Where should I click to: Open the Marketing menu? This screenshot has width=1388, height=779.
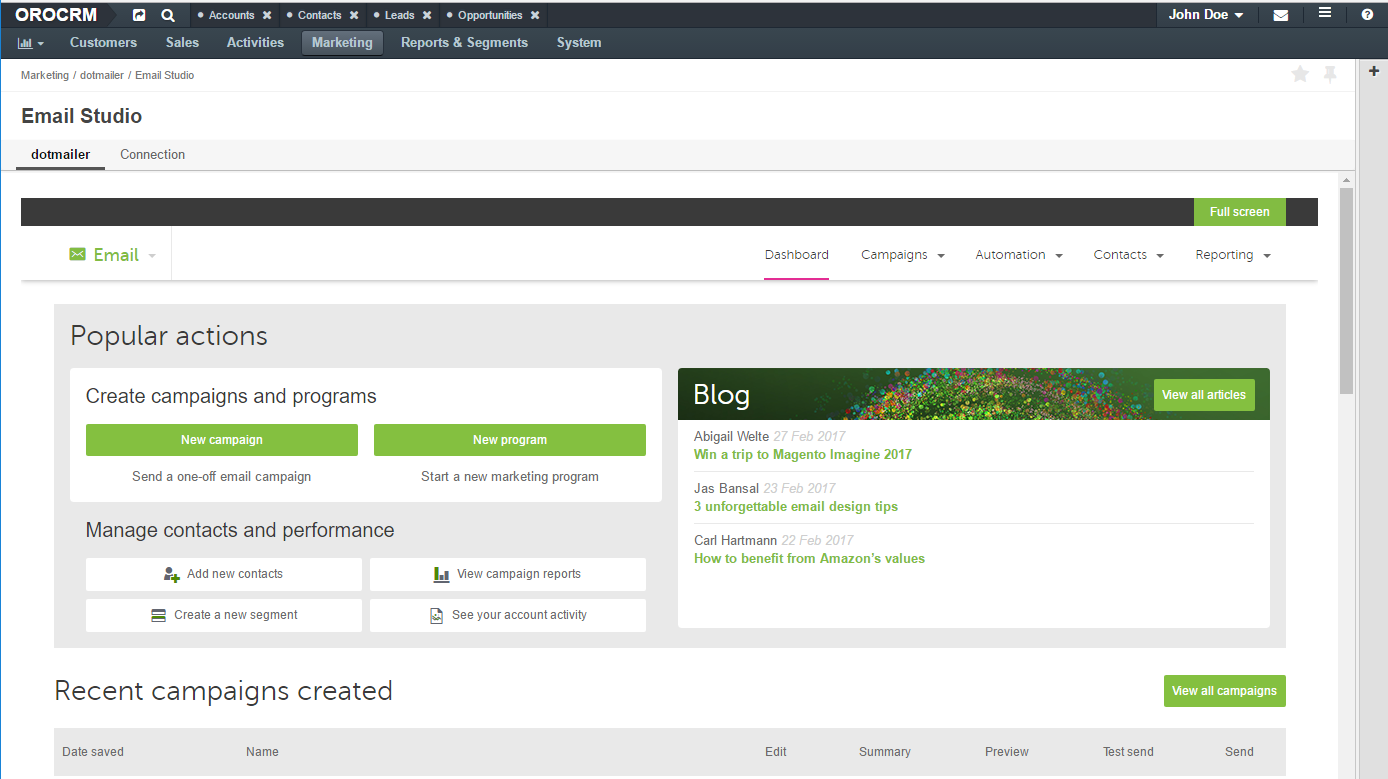click(342, 43)
